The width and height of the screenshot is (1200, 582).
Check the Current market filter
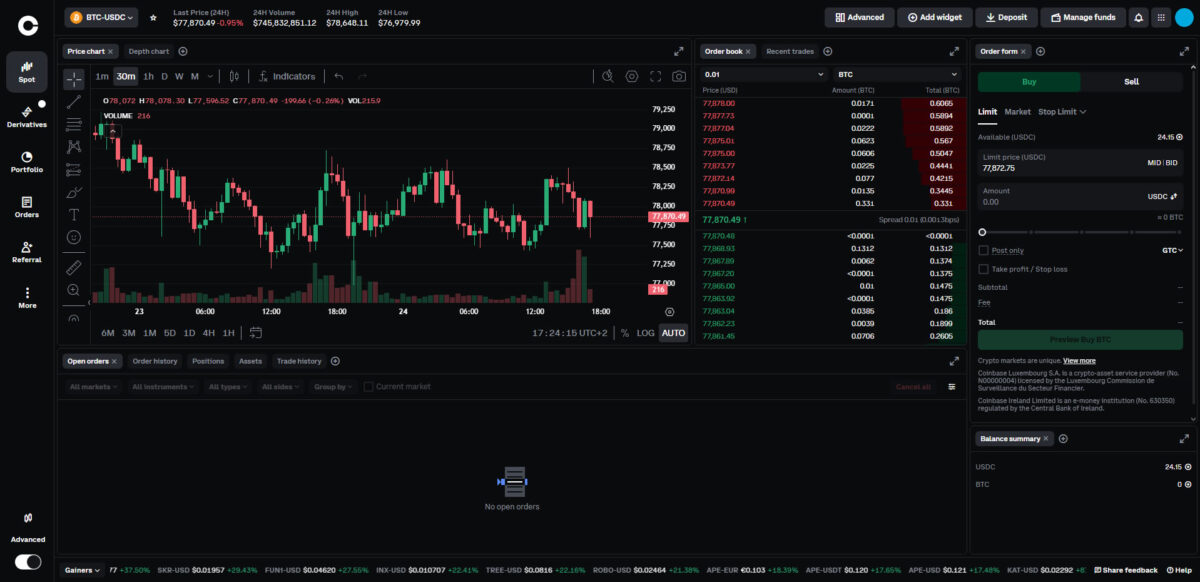[x=368, y=387]
